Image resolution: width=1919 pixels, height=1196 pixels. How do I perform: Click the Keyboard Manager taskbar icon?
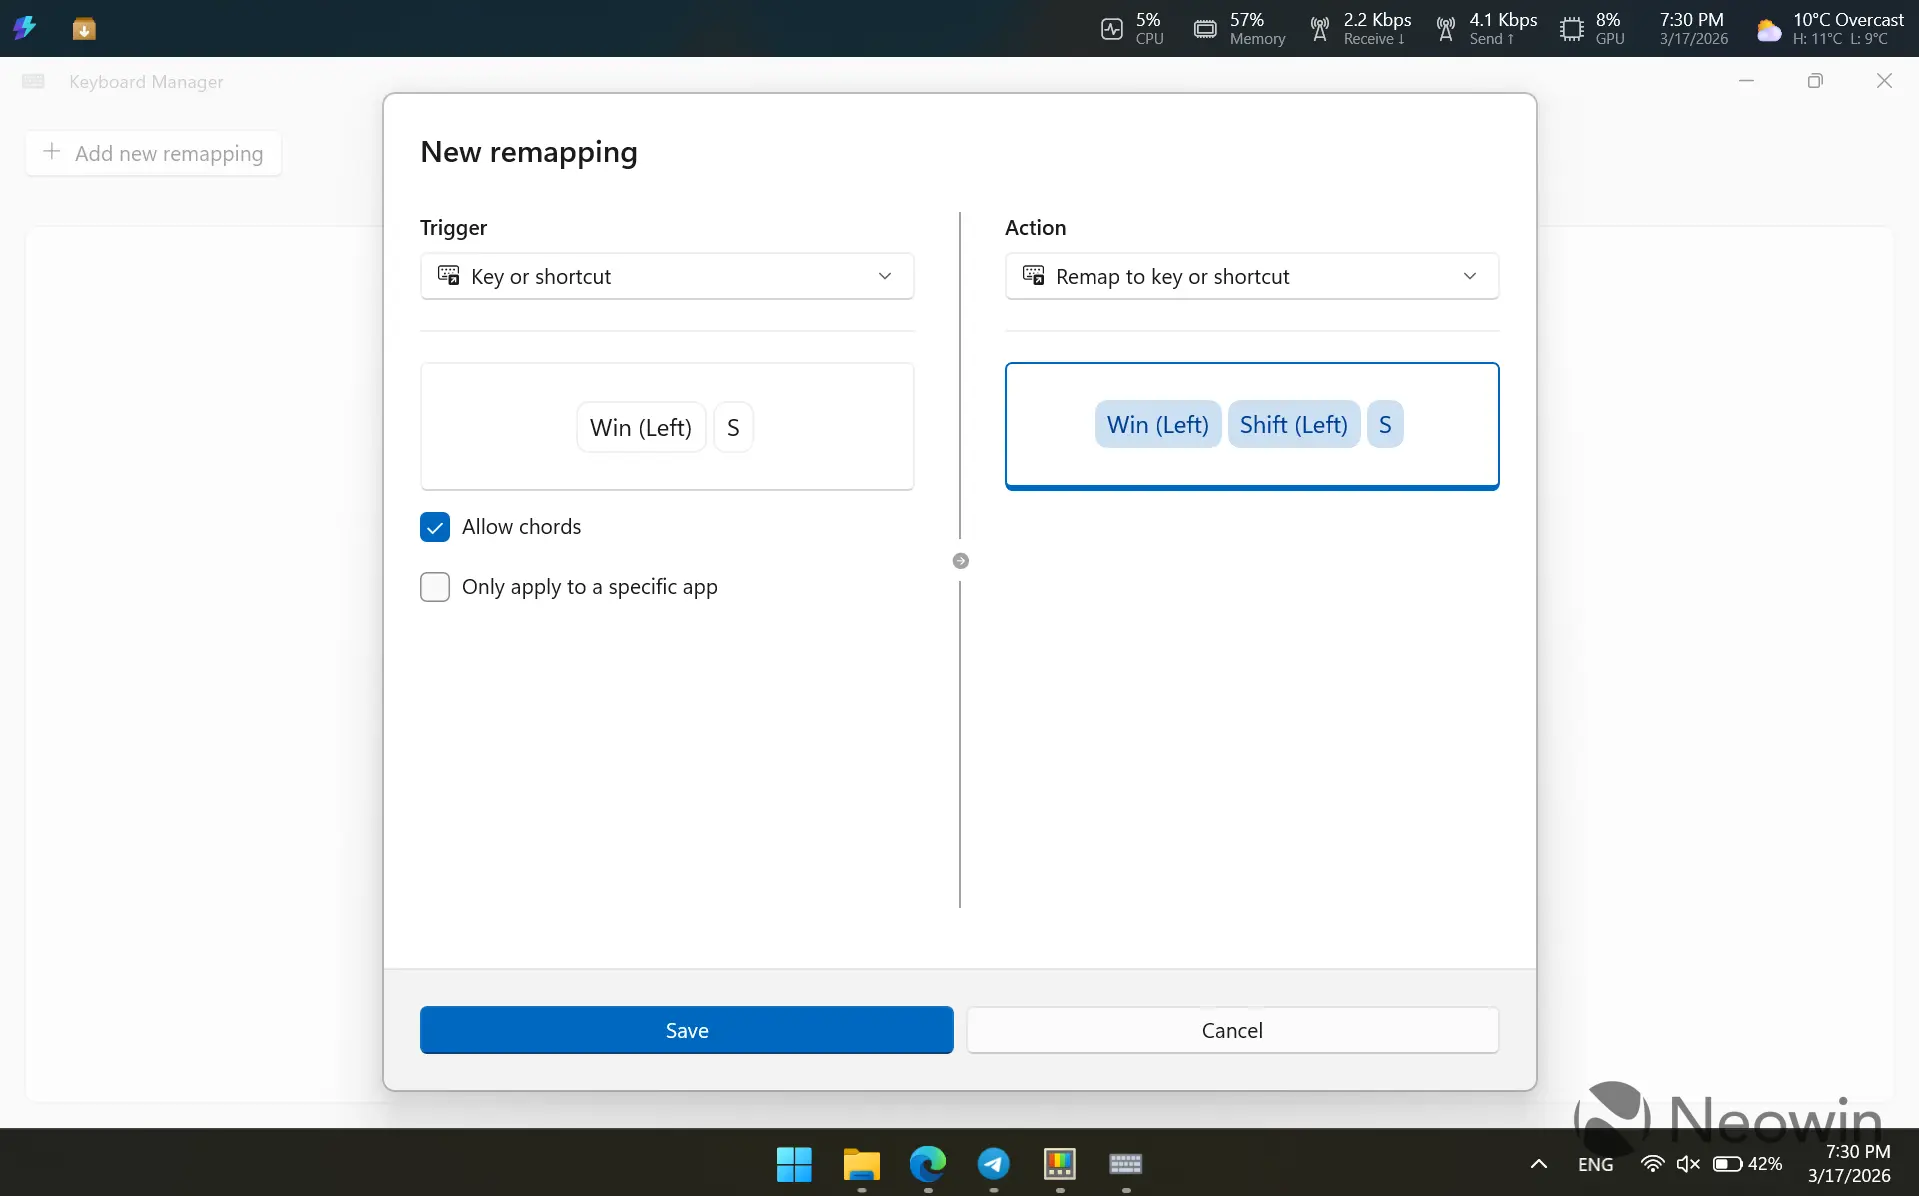coord(1125,1164)
